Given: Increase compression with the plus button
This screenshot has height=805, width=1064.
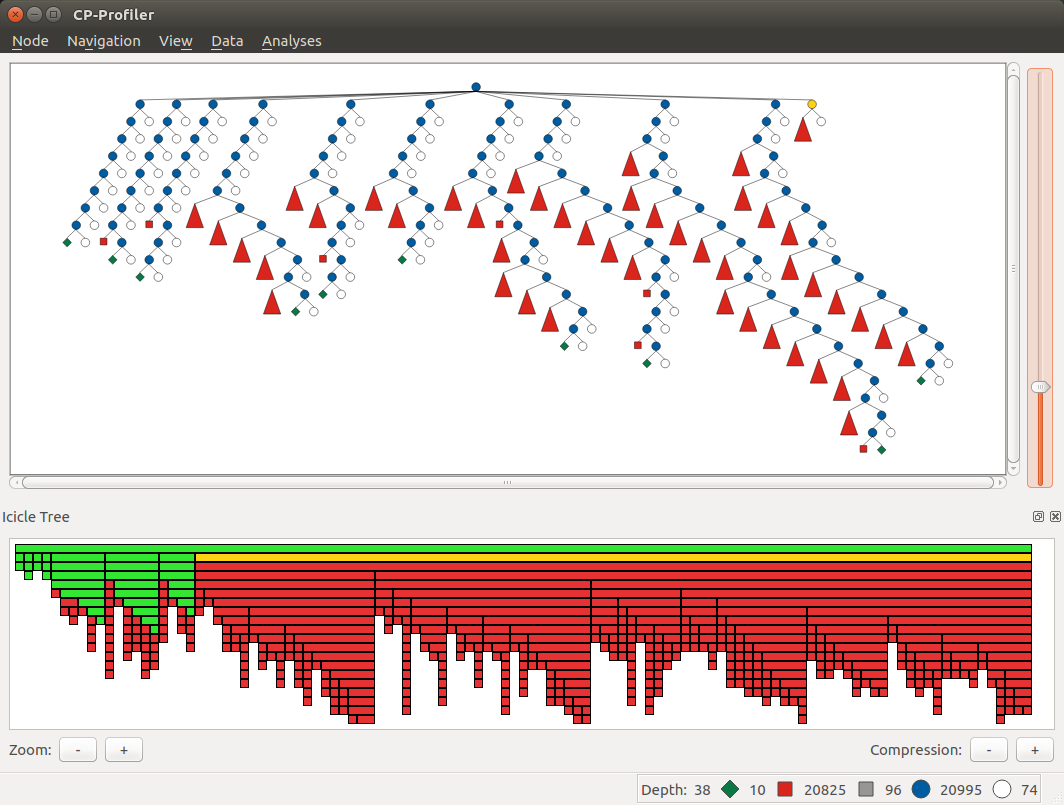Looking at the screenshot, I should coord(1035,750).
